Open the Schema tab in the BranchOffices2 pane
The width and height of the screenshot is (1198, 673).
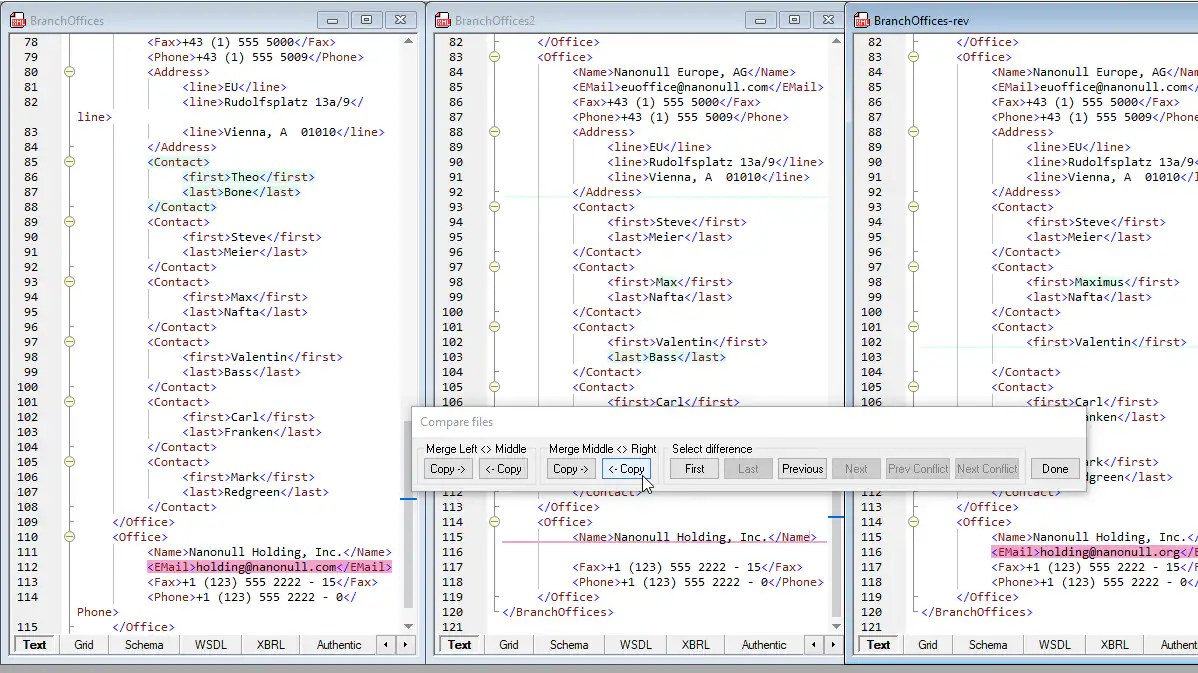click(x=569, y=645)
